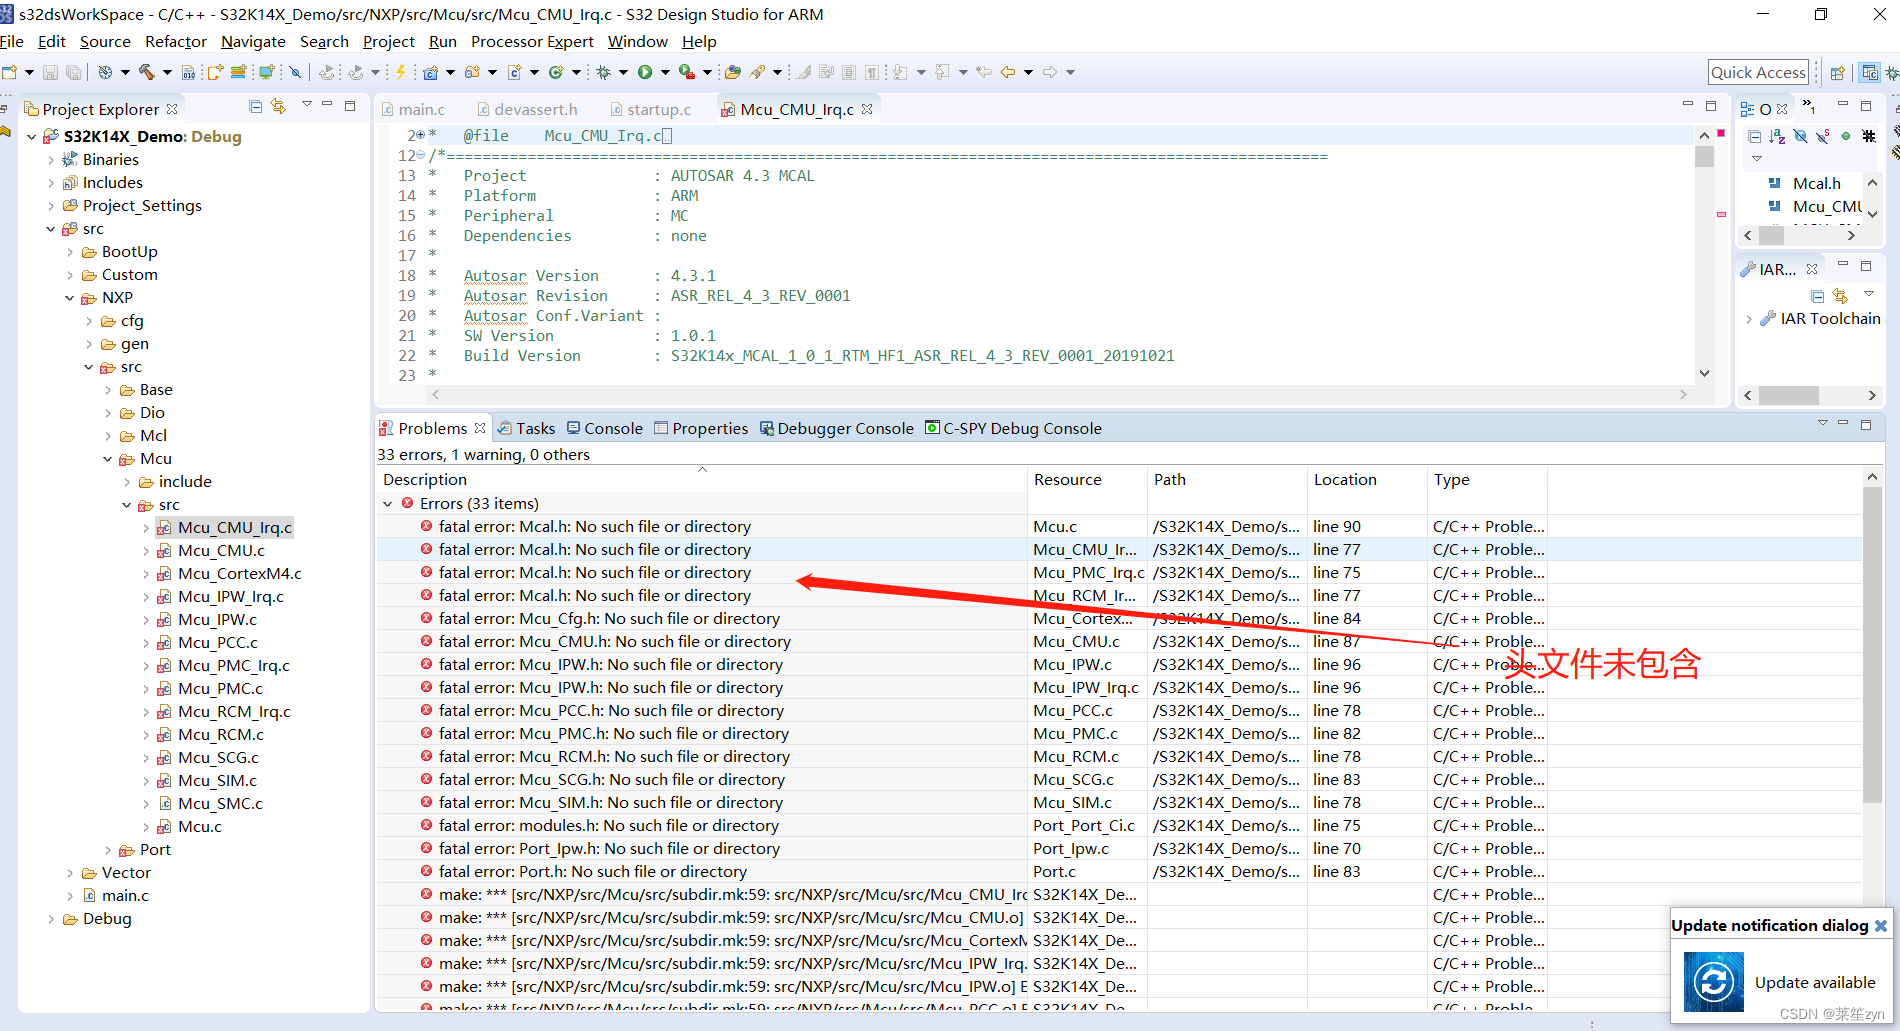
Task: Expand the Binaries node
Action: pyautogui.click(x=51, y=159)
